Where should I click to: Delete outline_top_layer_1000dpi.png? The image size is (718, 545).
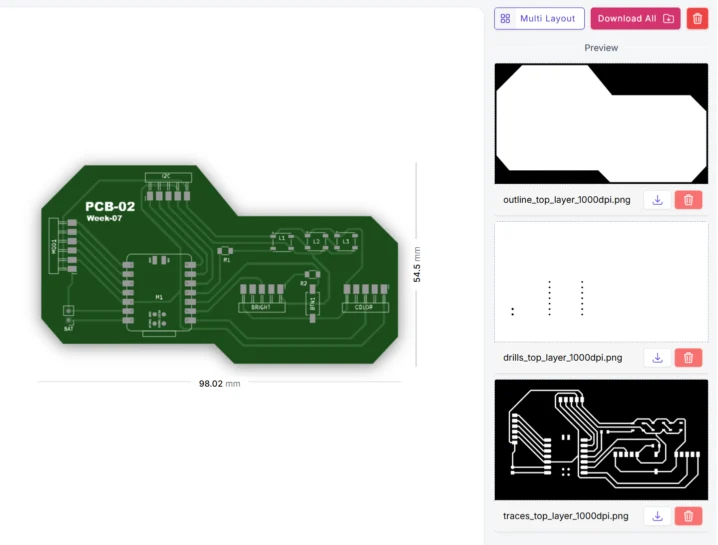[x=688, y=200]
